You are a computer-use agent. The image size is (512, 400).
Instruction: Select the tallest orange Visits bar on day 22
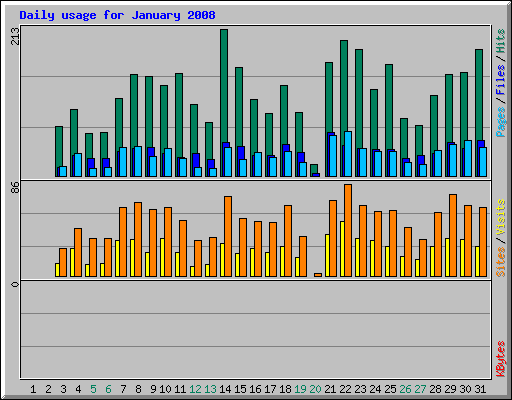coord(348,230)
